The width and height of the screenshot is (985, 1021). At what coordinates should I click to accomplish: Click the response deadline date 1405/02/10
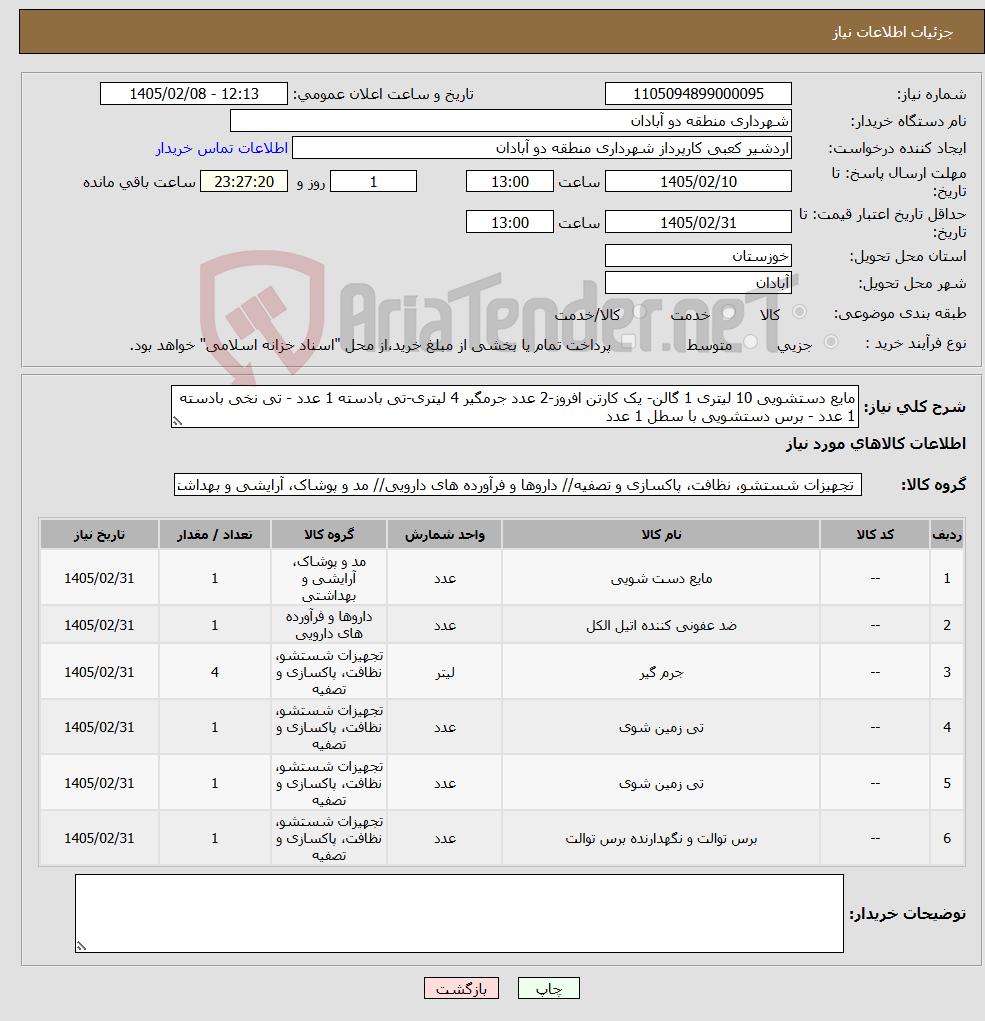point(698,182)
